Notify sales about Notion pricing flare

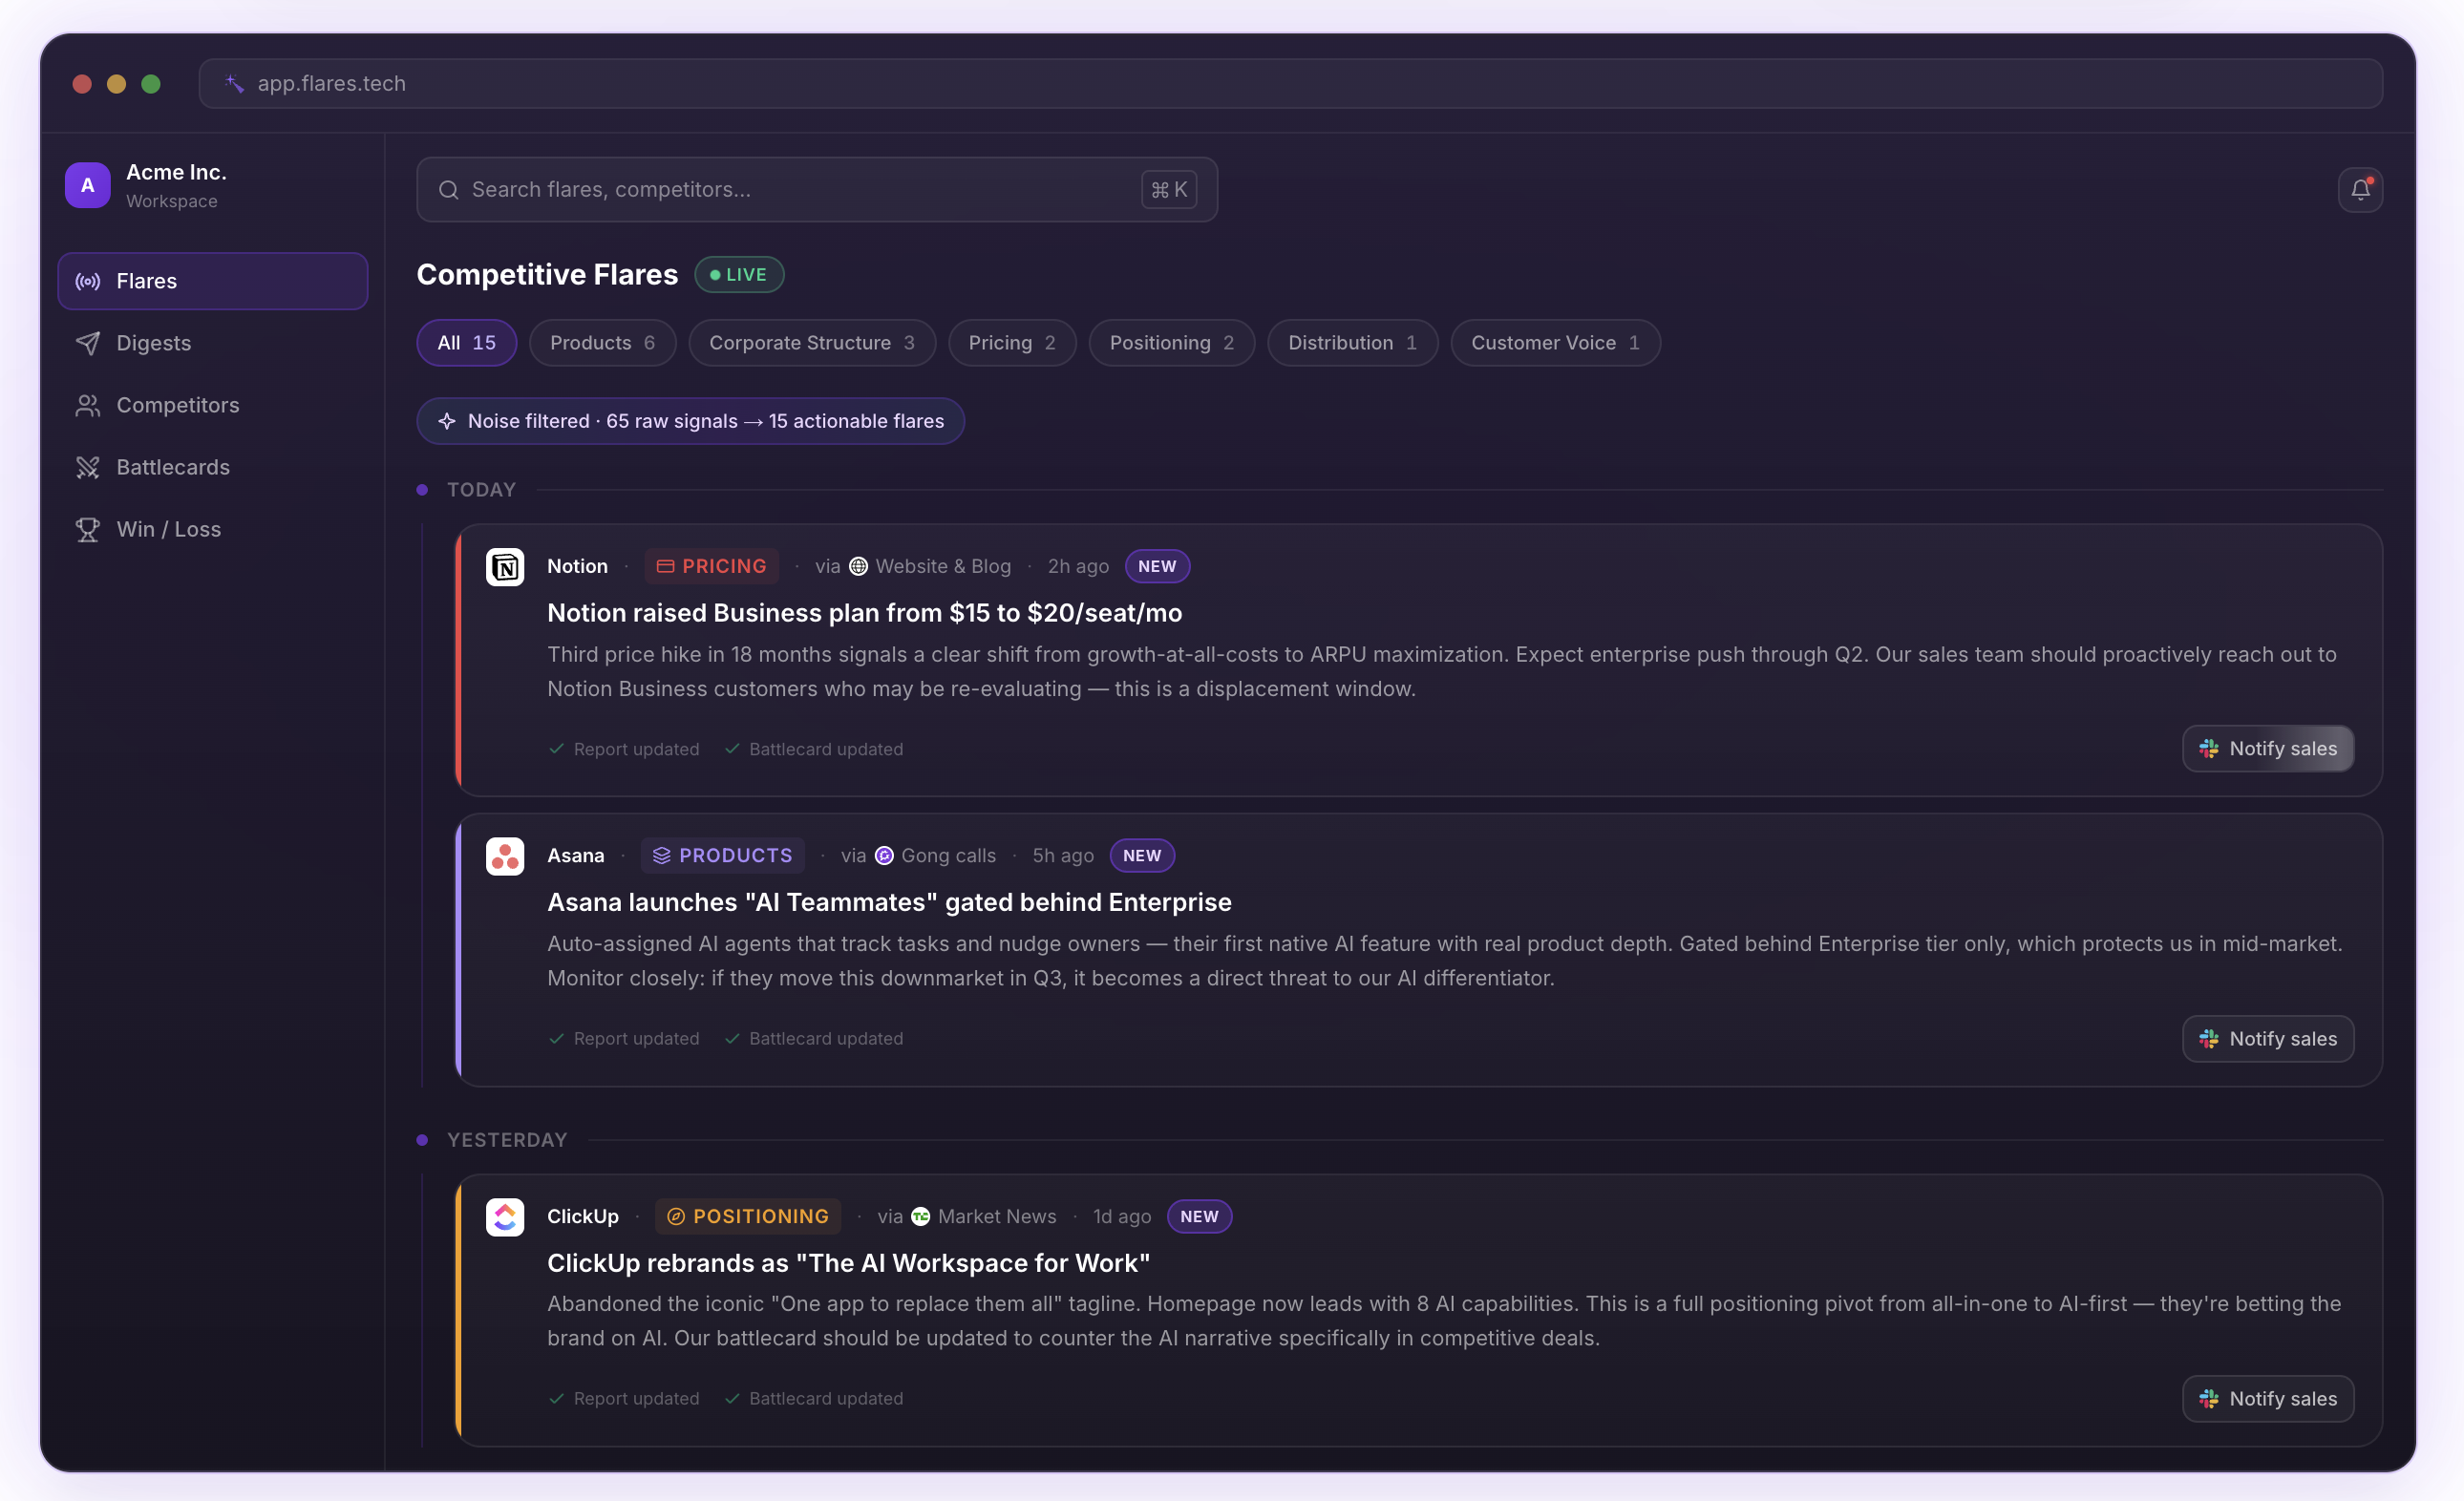pos(2267,749)
